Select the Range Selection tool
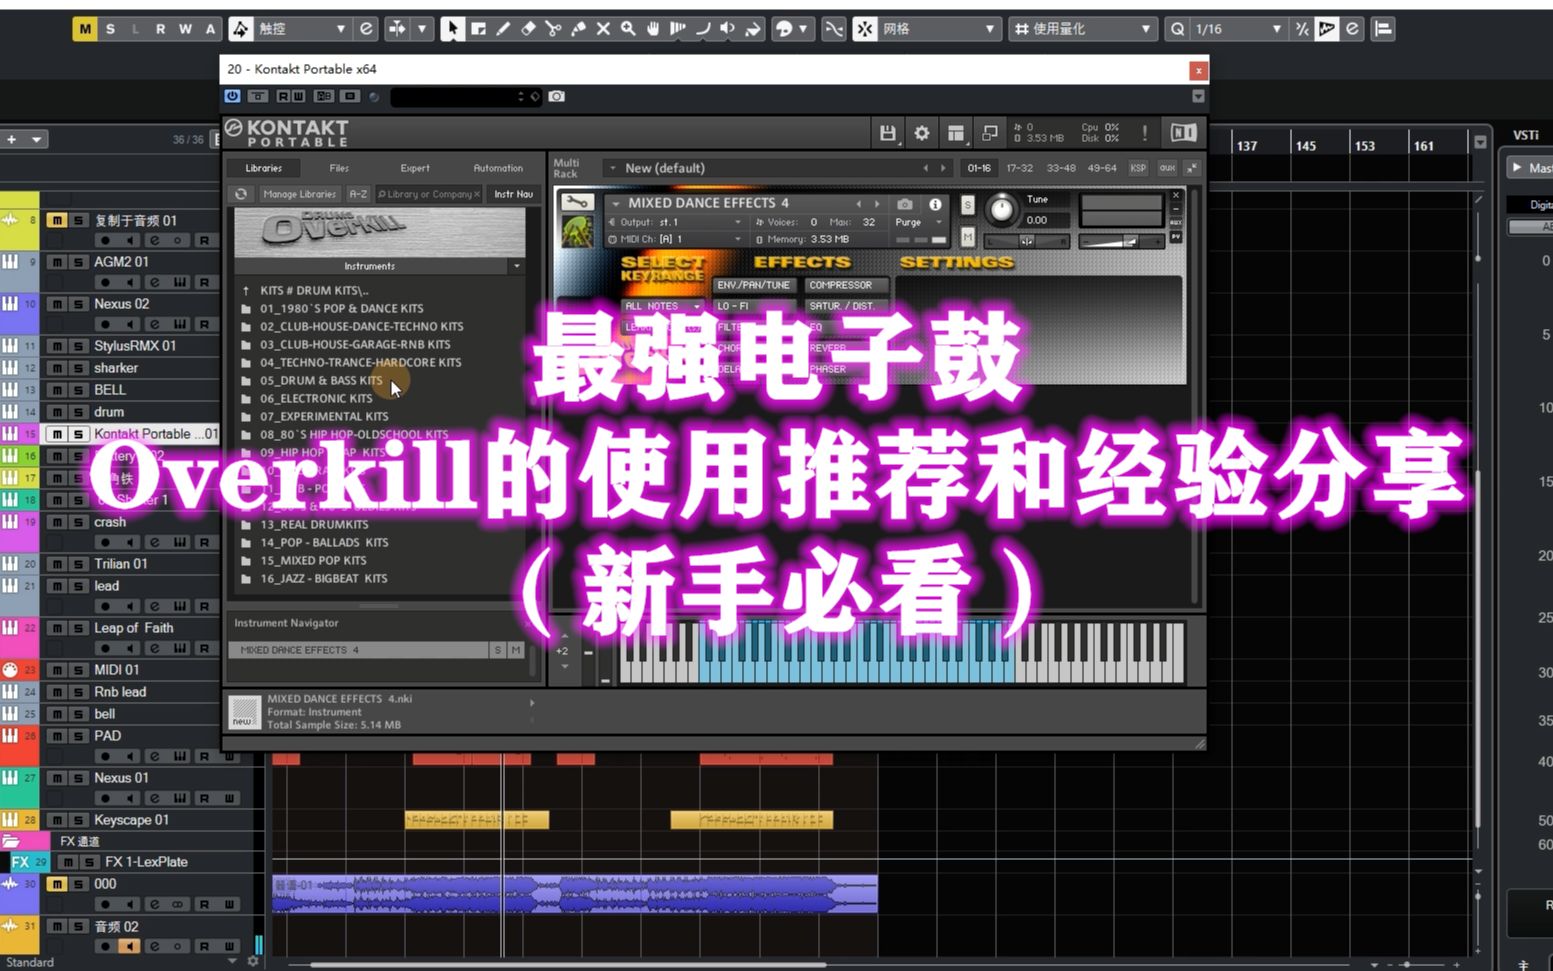The image size is (1553, 971). coord(478,29)
